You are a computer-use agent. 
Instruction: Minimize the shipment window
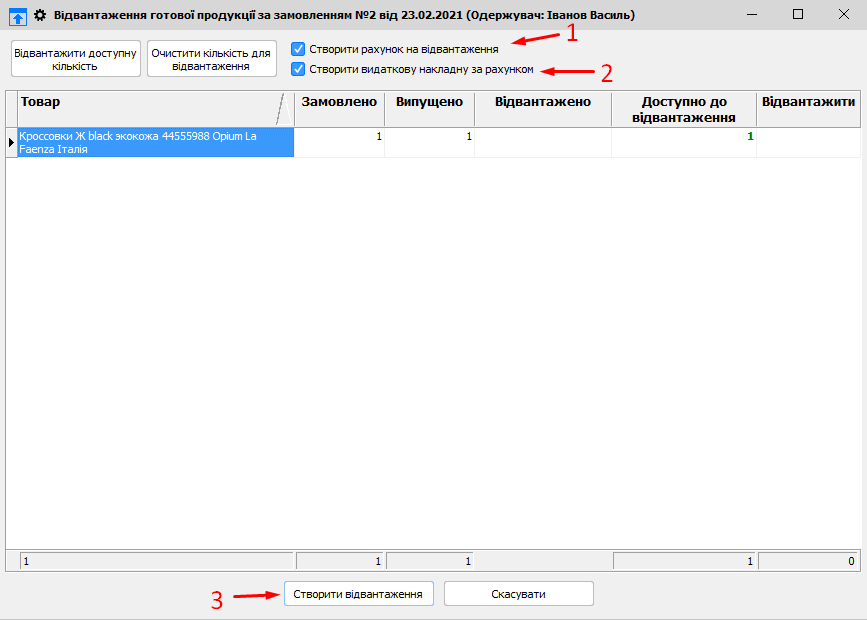click(751, 15)
